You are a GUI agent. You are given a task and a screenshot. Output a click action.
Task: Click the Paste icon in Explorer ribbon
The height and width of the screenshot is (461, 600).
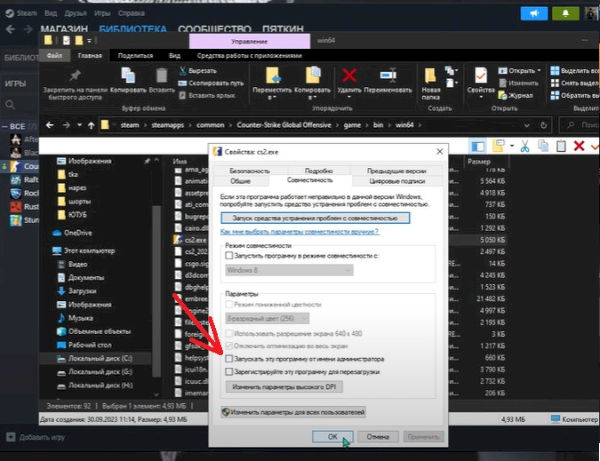(x=161, y=75)
